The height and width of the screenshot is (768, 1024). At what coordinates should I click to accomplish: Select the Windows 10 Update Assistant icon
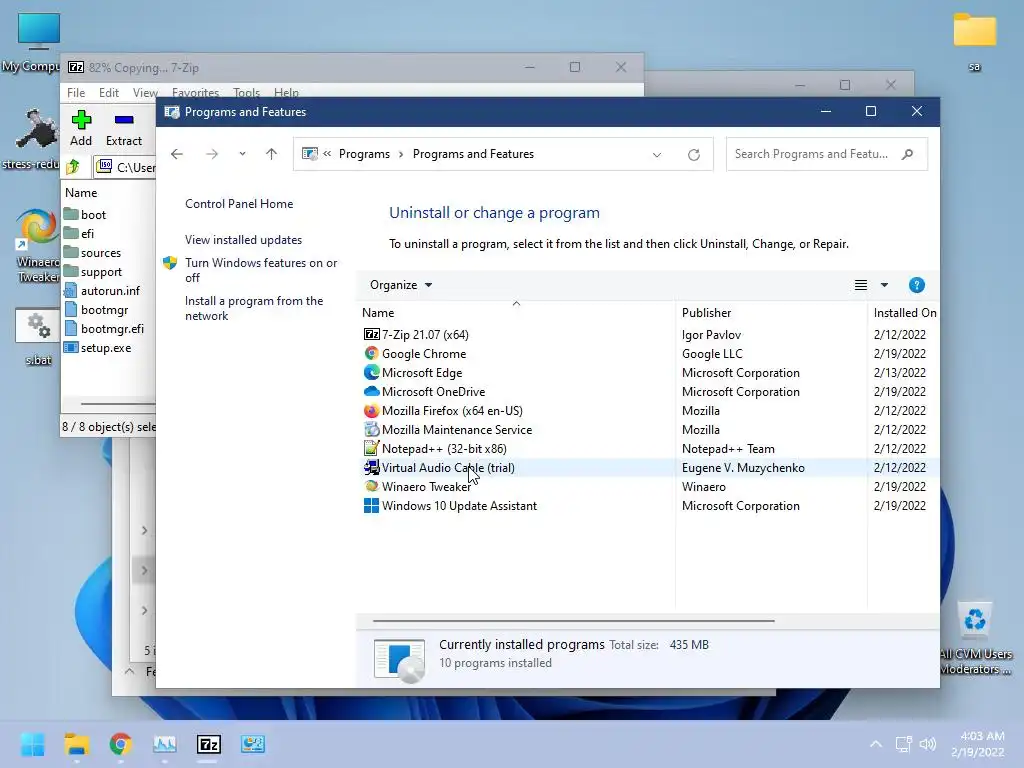(x=371, y=505)
